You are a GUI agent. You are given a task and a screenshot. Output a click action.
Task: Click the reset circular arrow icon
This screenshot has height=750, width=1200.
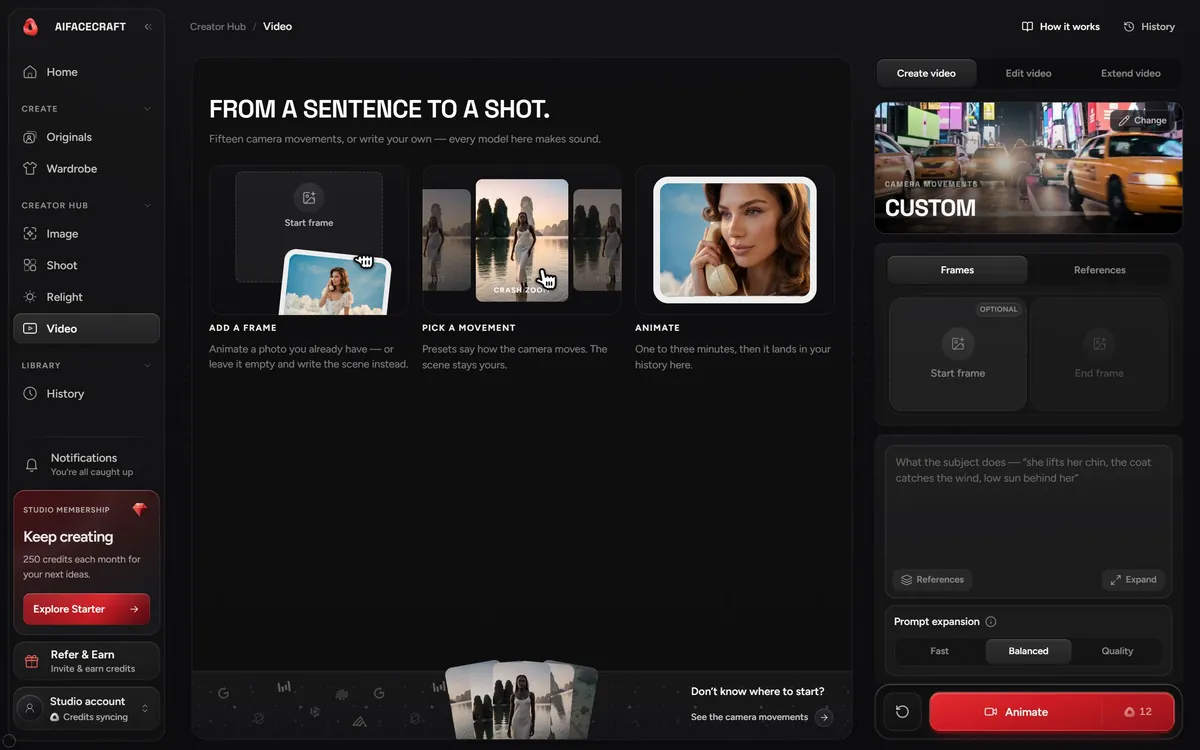tap(902, 712)
